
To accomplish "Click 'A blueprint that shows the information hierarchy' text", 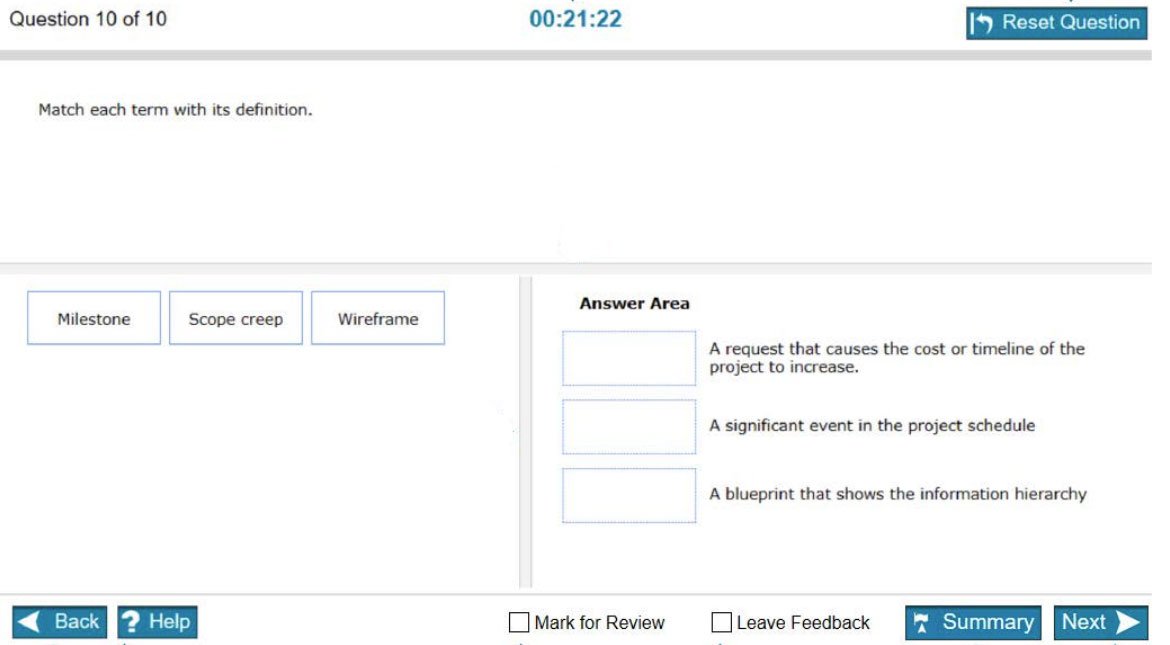I will [x=898, y=494].
